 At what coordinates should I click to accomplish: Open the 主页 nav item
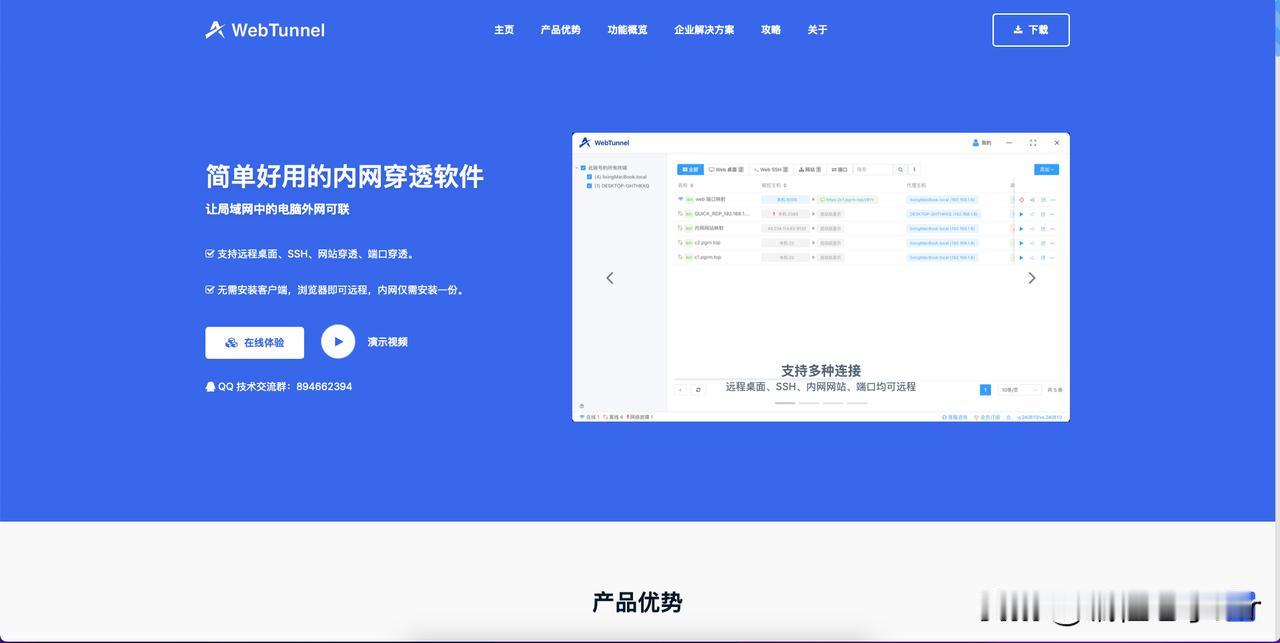pyautogui.click(x=504, y=30)
